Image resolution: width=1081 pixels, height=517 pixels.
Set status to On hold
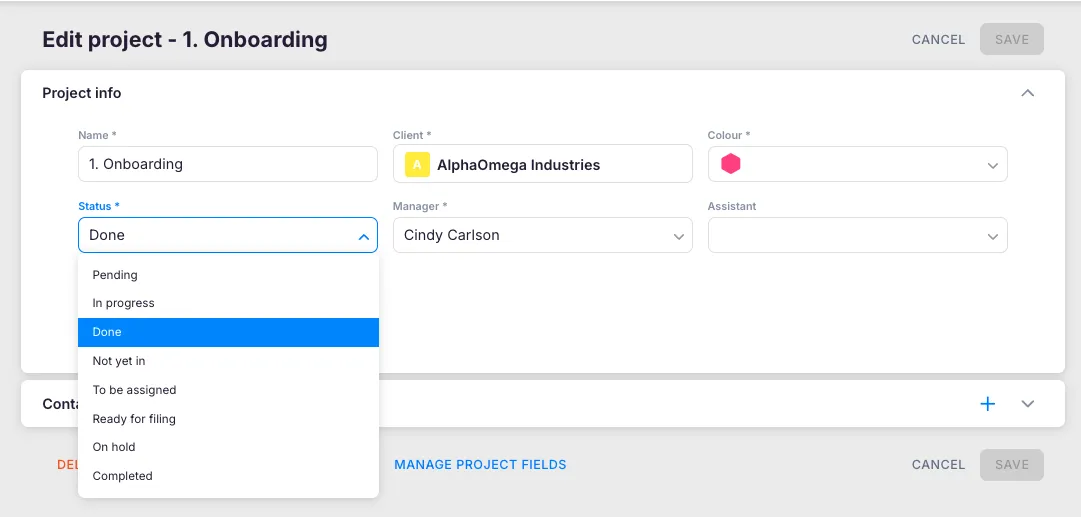tap(114, 447)
